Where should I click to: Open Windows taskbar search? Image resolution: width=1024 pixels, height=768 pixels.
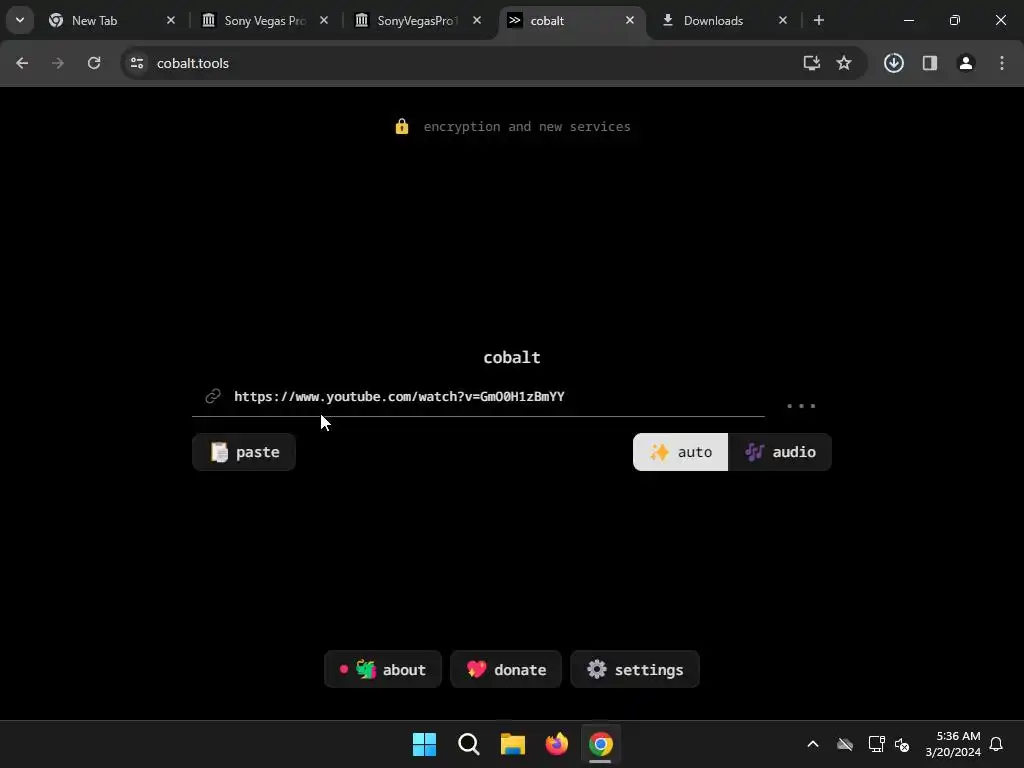[x=469, y=744]
